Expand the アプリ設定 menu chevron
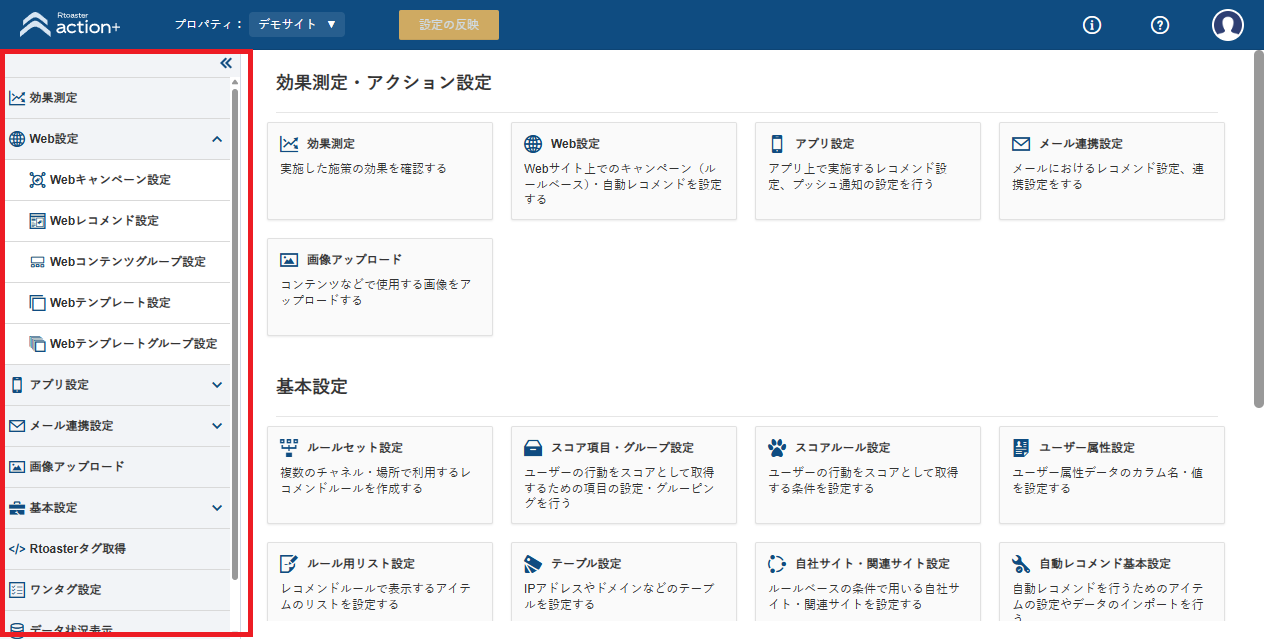Viewport: 1264px width, 639px height. [217, 385]
